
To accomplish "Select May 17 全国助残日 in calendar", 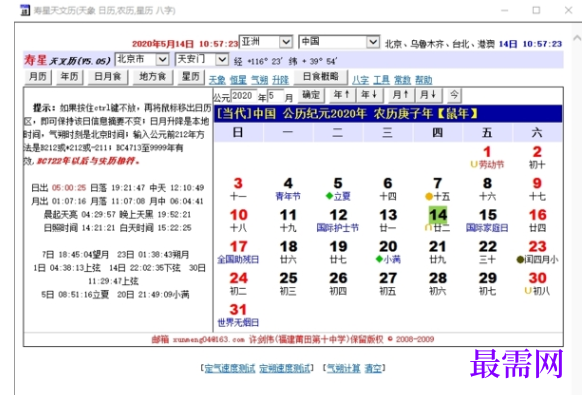I will tap(238, 252).
